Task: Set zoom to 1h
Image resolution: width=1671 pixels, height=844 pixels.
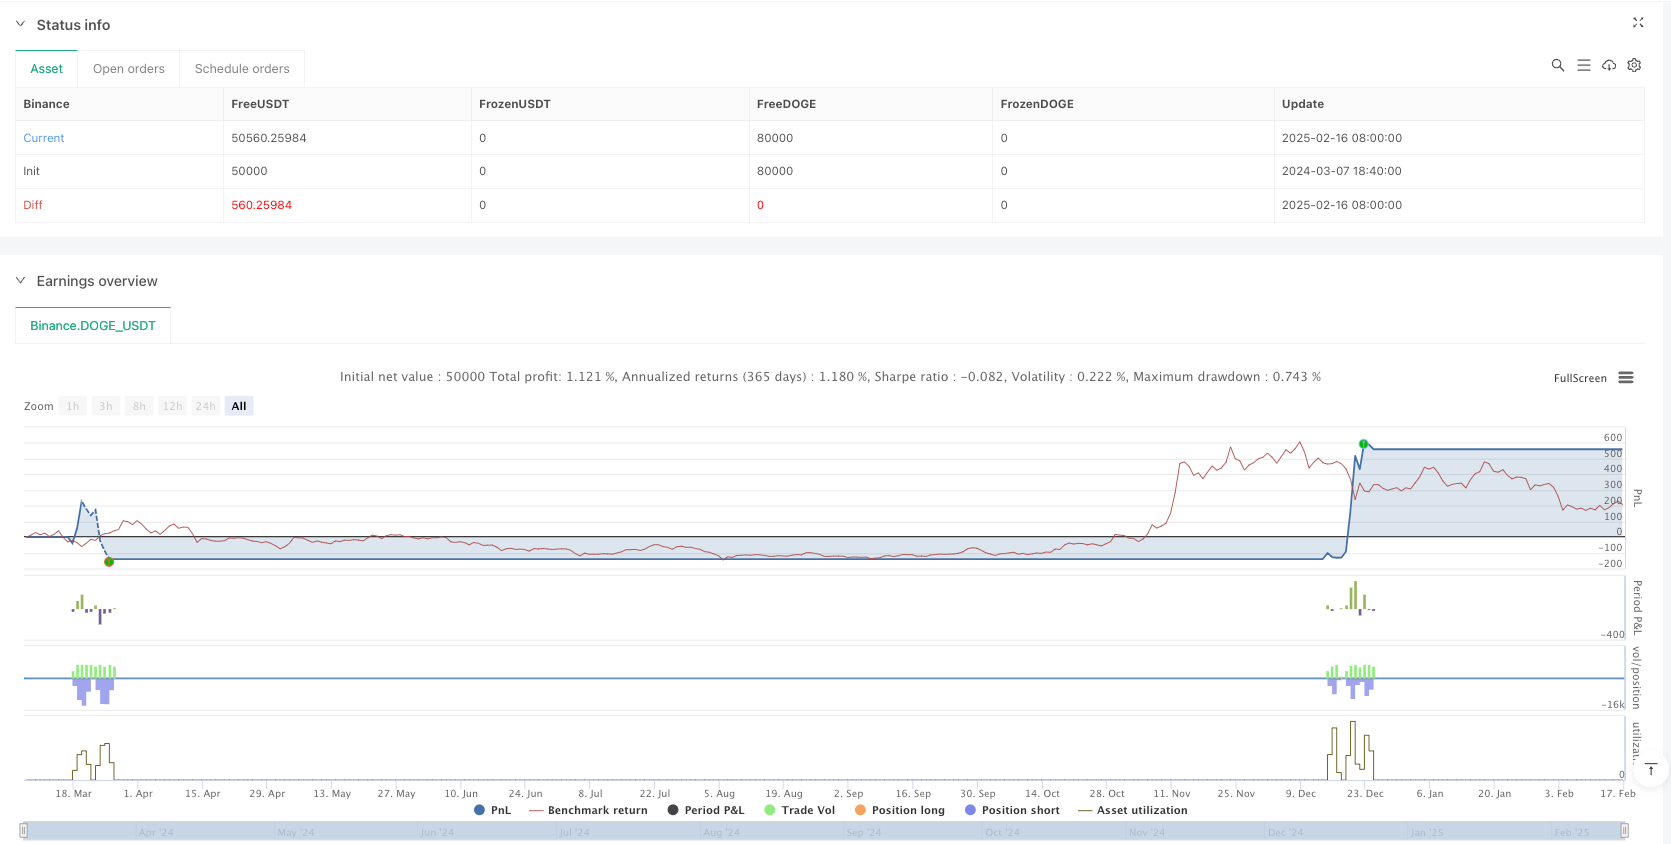Action: click(73, 406)
